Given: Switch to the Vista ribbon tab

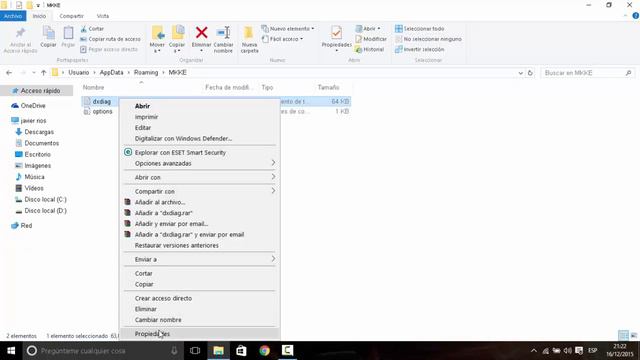Looking at the screenshot, I should coord(103,16).
